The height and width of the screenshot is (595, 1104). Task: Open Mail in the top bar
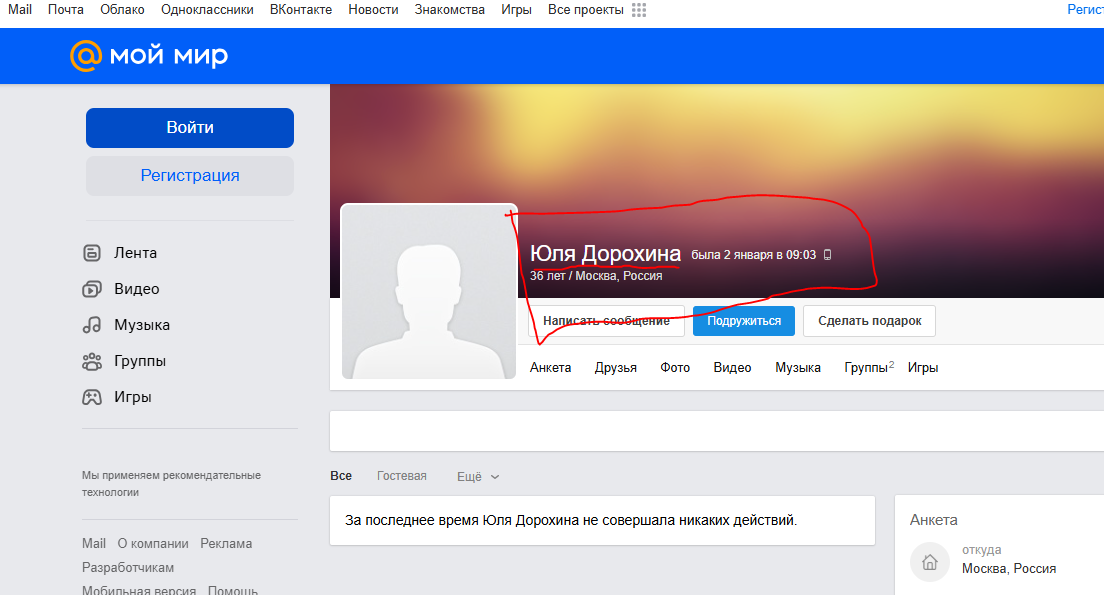pyautogui.click(x=20, y=10)
